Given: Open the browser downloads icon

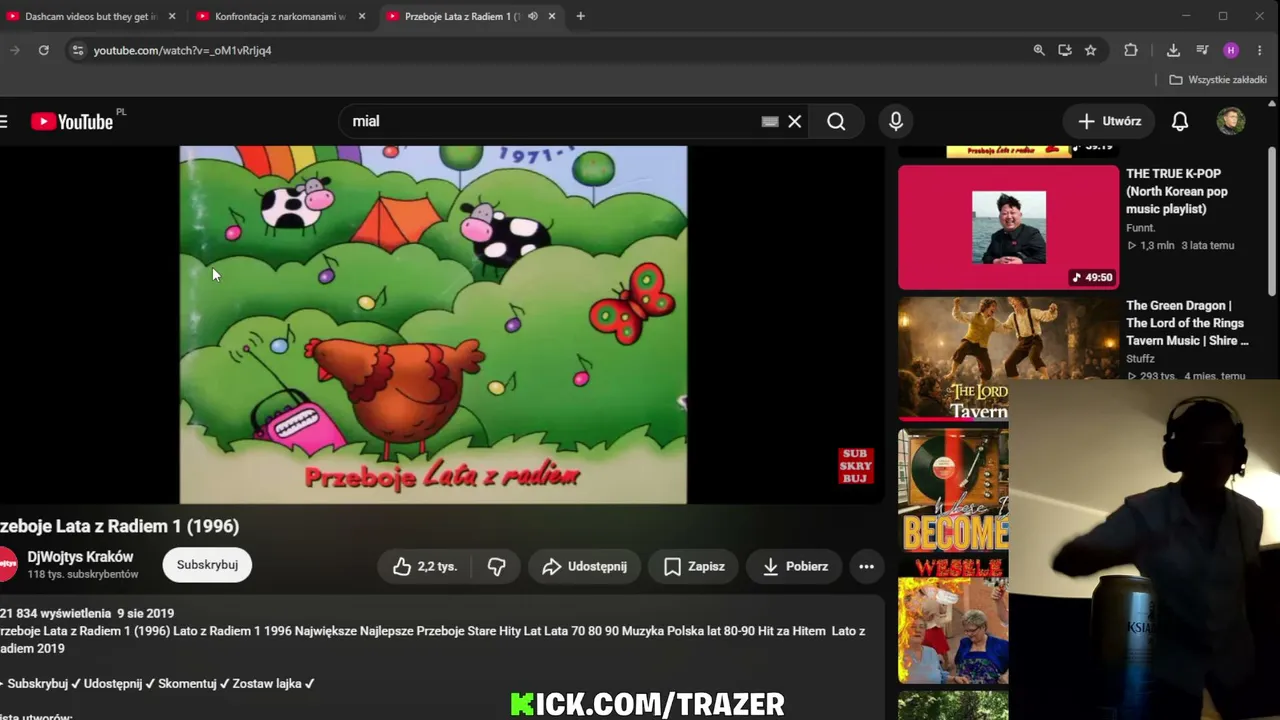Looking at the screenshot, I should (1174, 50).
